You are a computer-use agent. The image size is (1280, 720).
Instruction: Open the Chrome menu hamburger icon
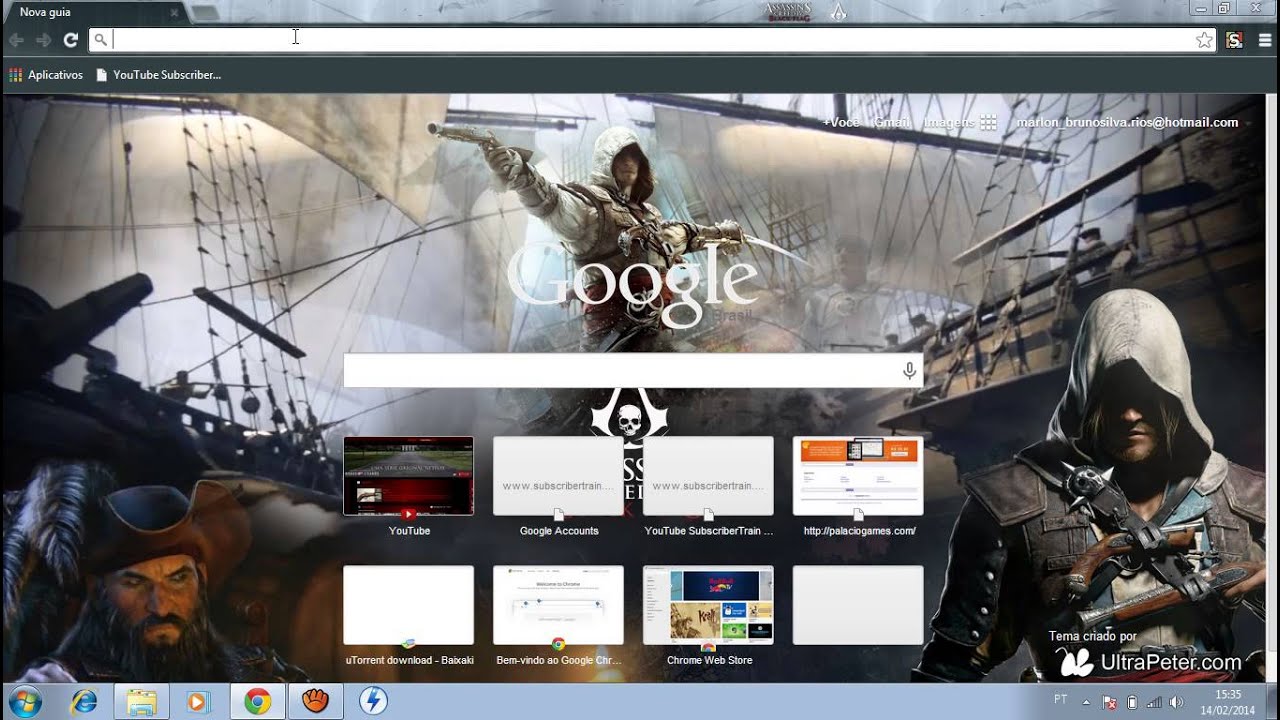[x=1265, y=40]
